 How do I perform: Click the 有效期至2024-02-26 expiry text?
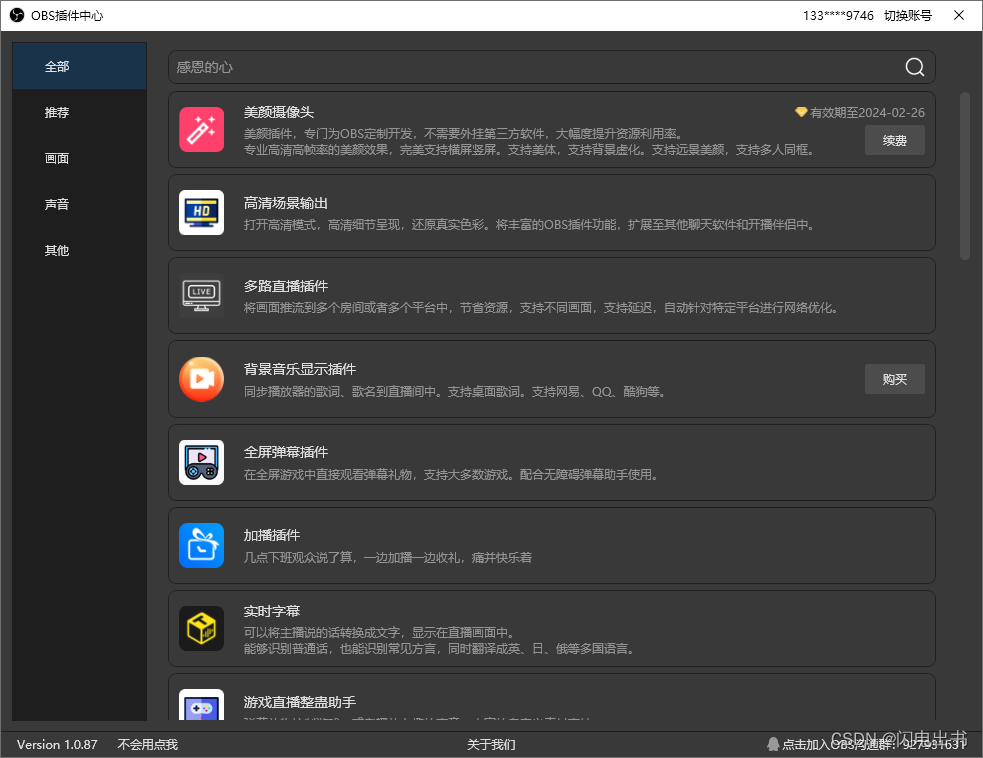tap(867, 112)
